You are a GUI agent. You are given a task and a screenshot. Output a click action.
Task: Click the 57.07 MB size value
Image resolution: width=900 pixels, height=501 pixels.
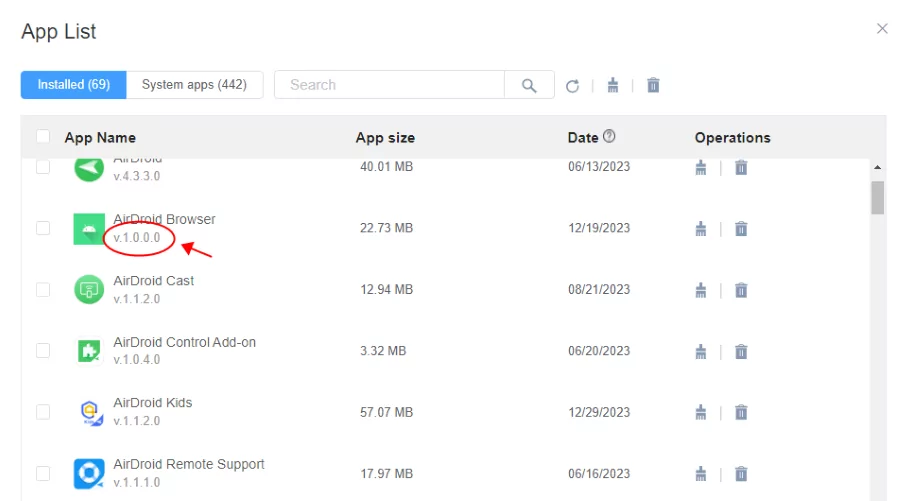tap(386, 412)
